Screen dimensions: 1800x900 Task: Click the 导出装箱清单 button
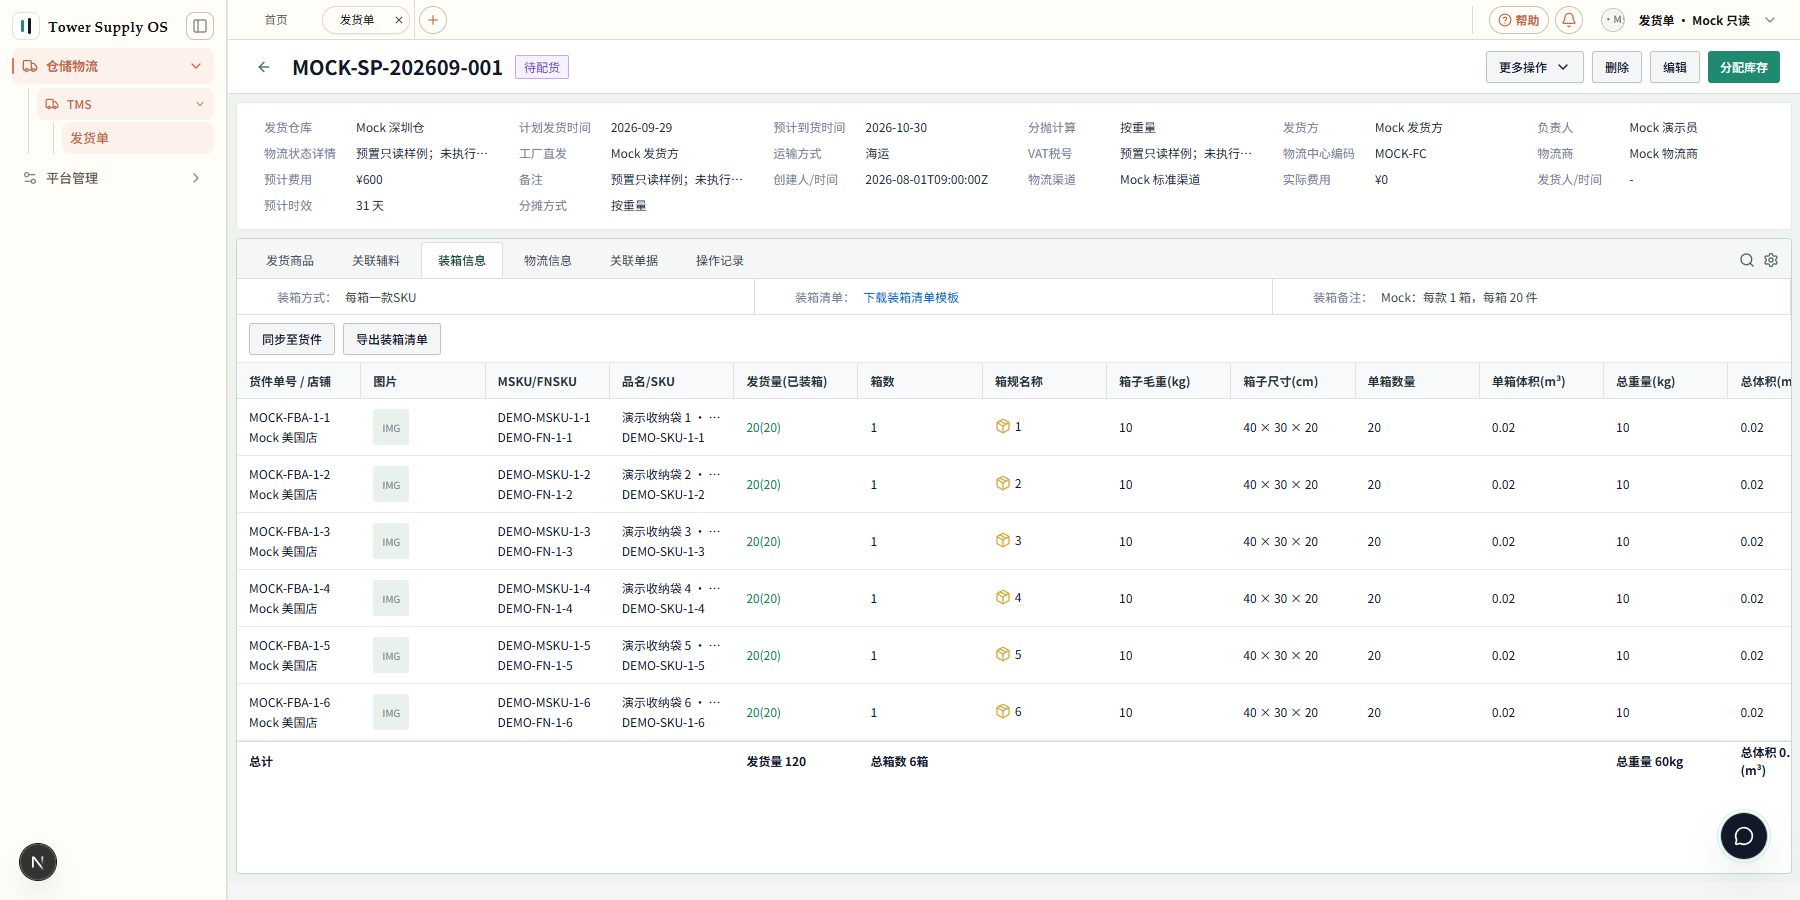[x=392, y=339]
